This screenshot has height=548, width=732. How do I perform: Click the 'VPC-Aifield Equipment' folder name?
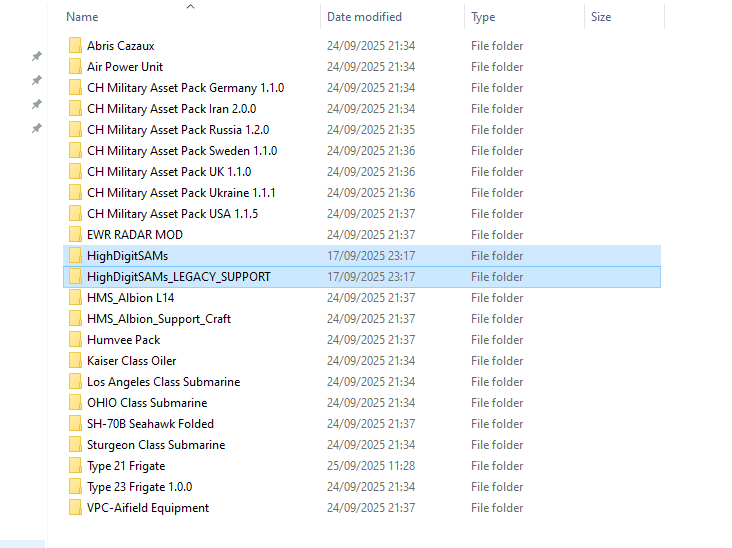[148, 508]
